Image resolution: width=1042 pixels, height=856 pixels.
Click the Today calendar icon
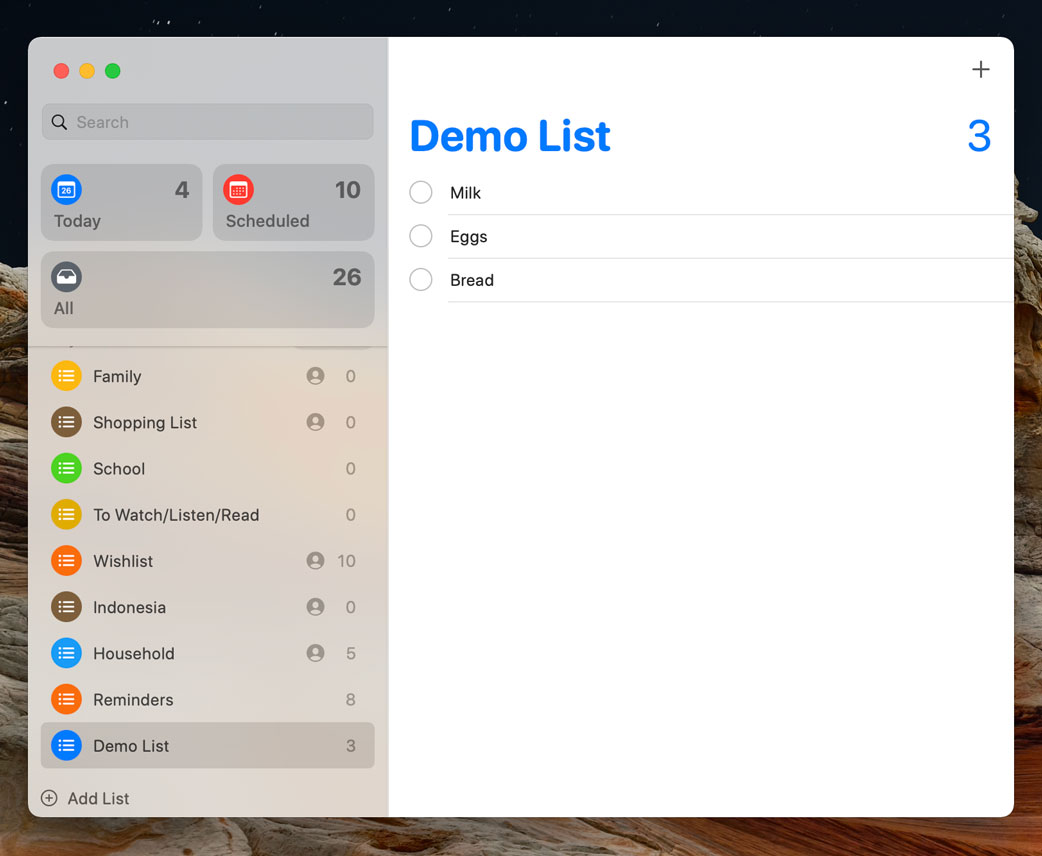(66, 190)
